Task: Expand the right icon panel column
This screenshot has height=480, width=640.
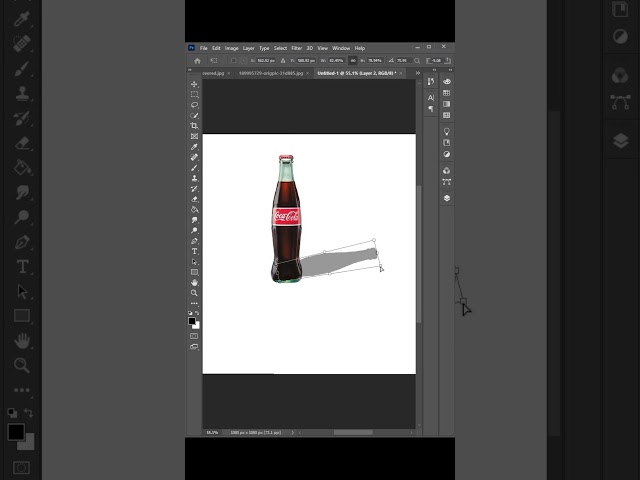Action: (x=450, y=70)
